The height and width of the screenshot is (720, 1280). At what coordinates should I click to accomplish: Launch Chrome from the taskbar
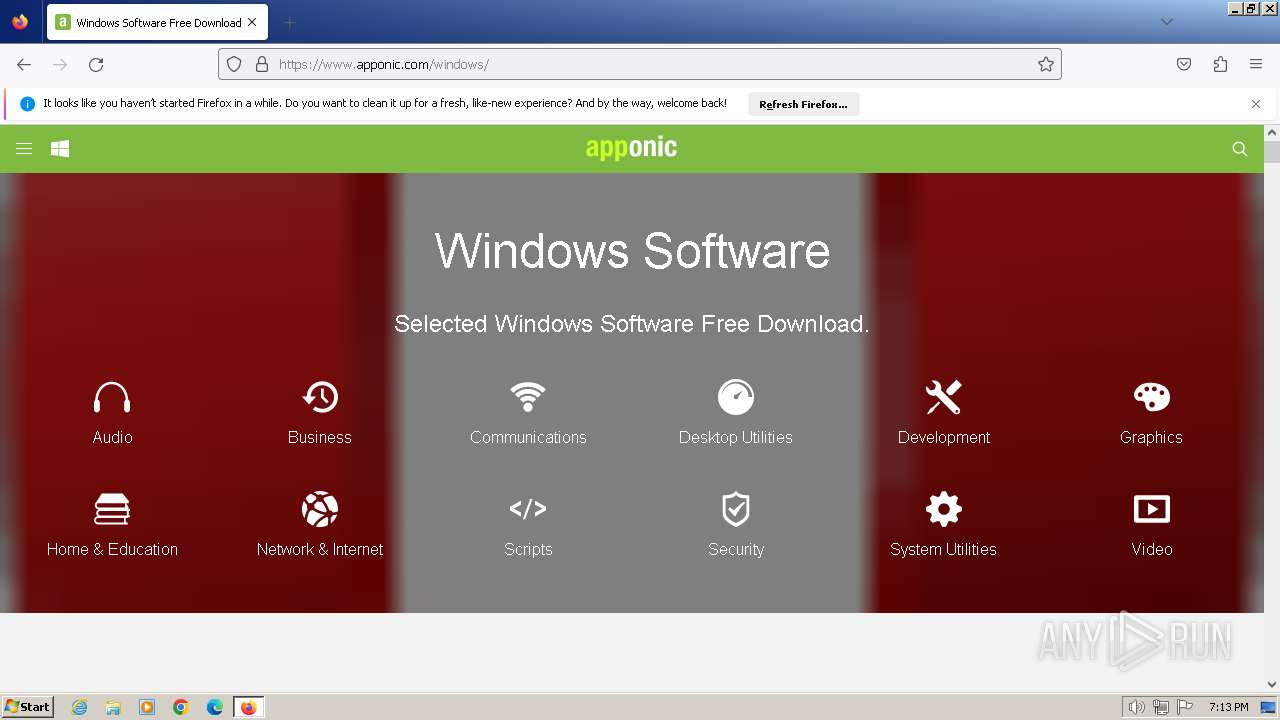[x=181, y=707]
